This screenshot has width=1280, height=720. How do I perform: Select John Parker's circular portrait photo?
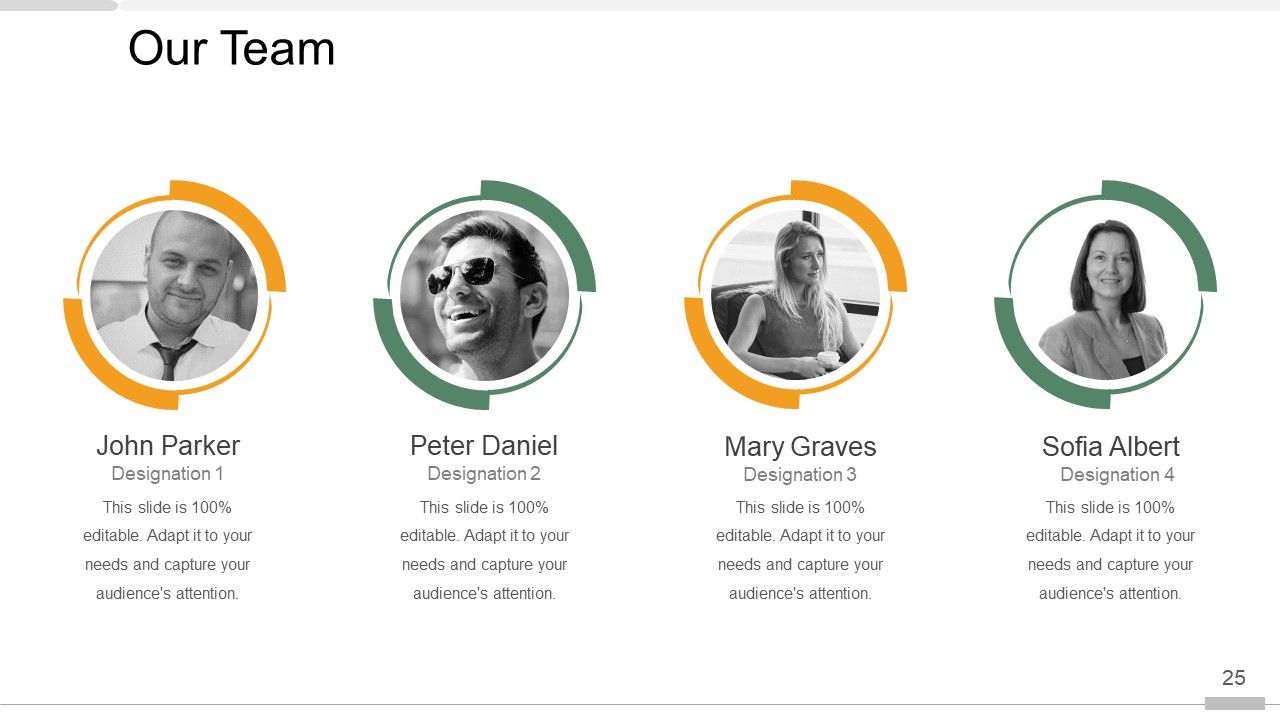[174, 295]
